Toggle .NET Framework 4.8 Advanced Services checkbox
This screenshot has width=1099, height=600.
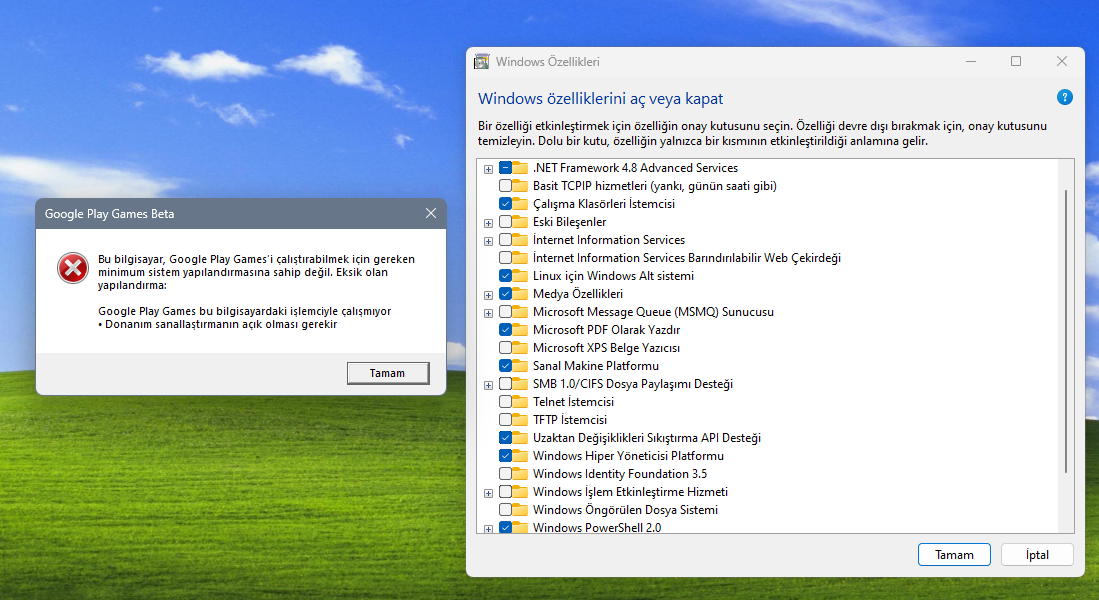click(505, 168)
